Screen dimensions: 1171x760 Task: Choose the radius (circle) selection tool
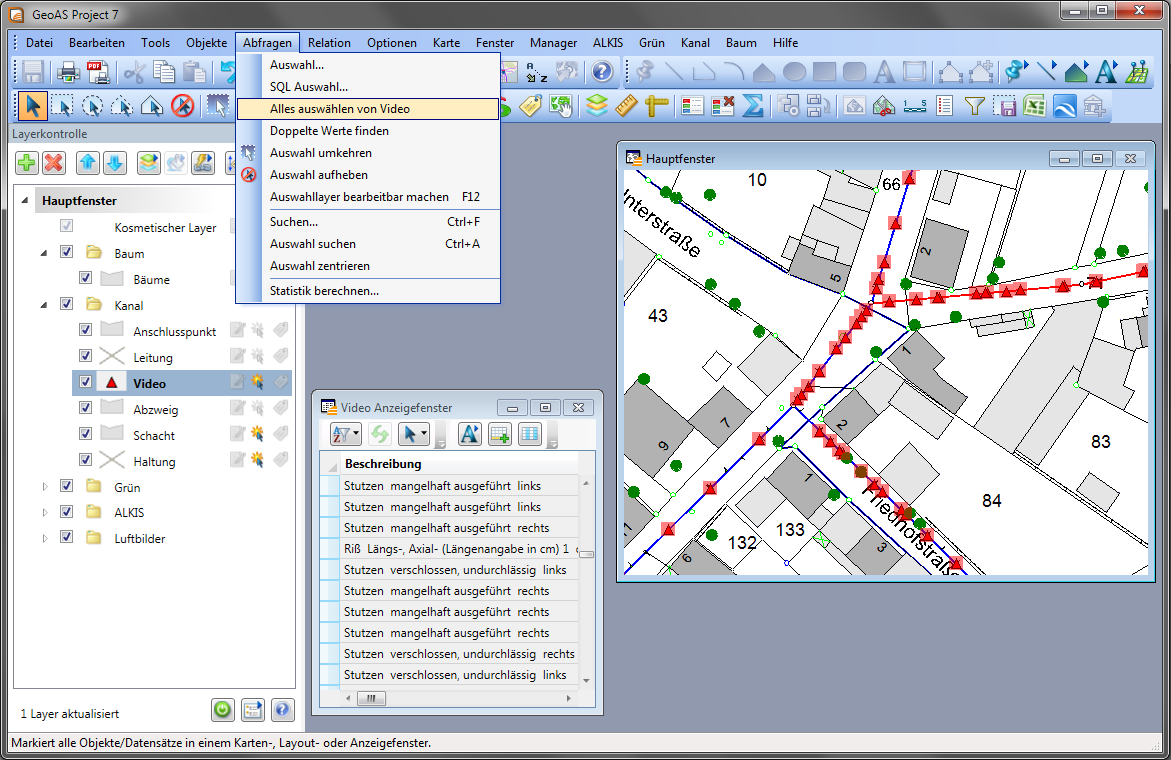pyautogui.click(x=93, y=106)
